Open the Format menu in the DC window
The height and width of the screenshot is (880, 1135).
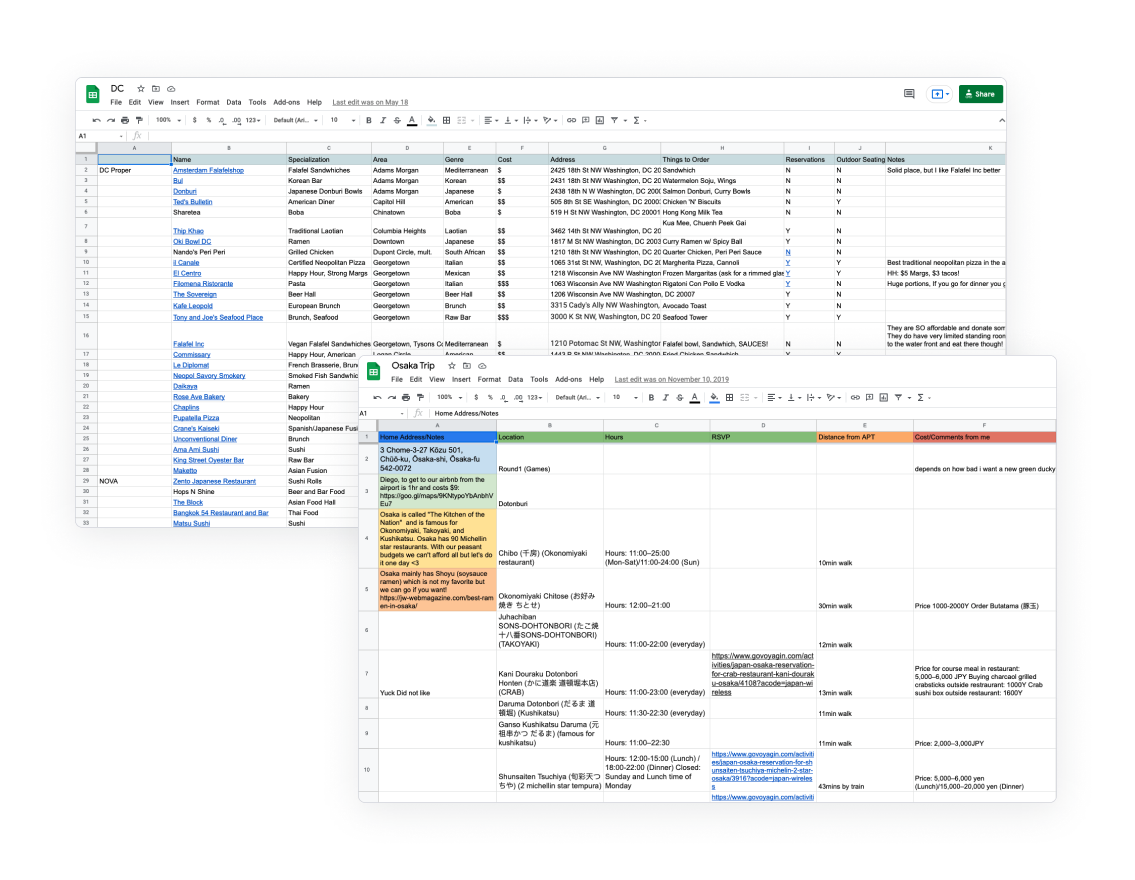point(207,102)
